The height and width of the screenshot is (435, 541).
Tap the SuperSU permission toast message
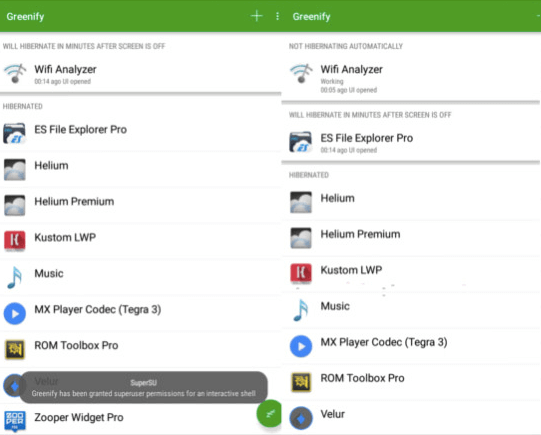144,388
